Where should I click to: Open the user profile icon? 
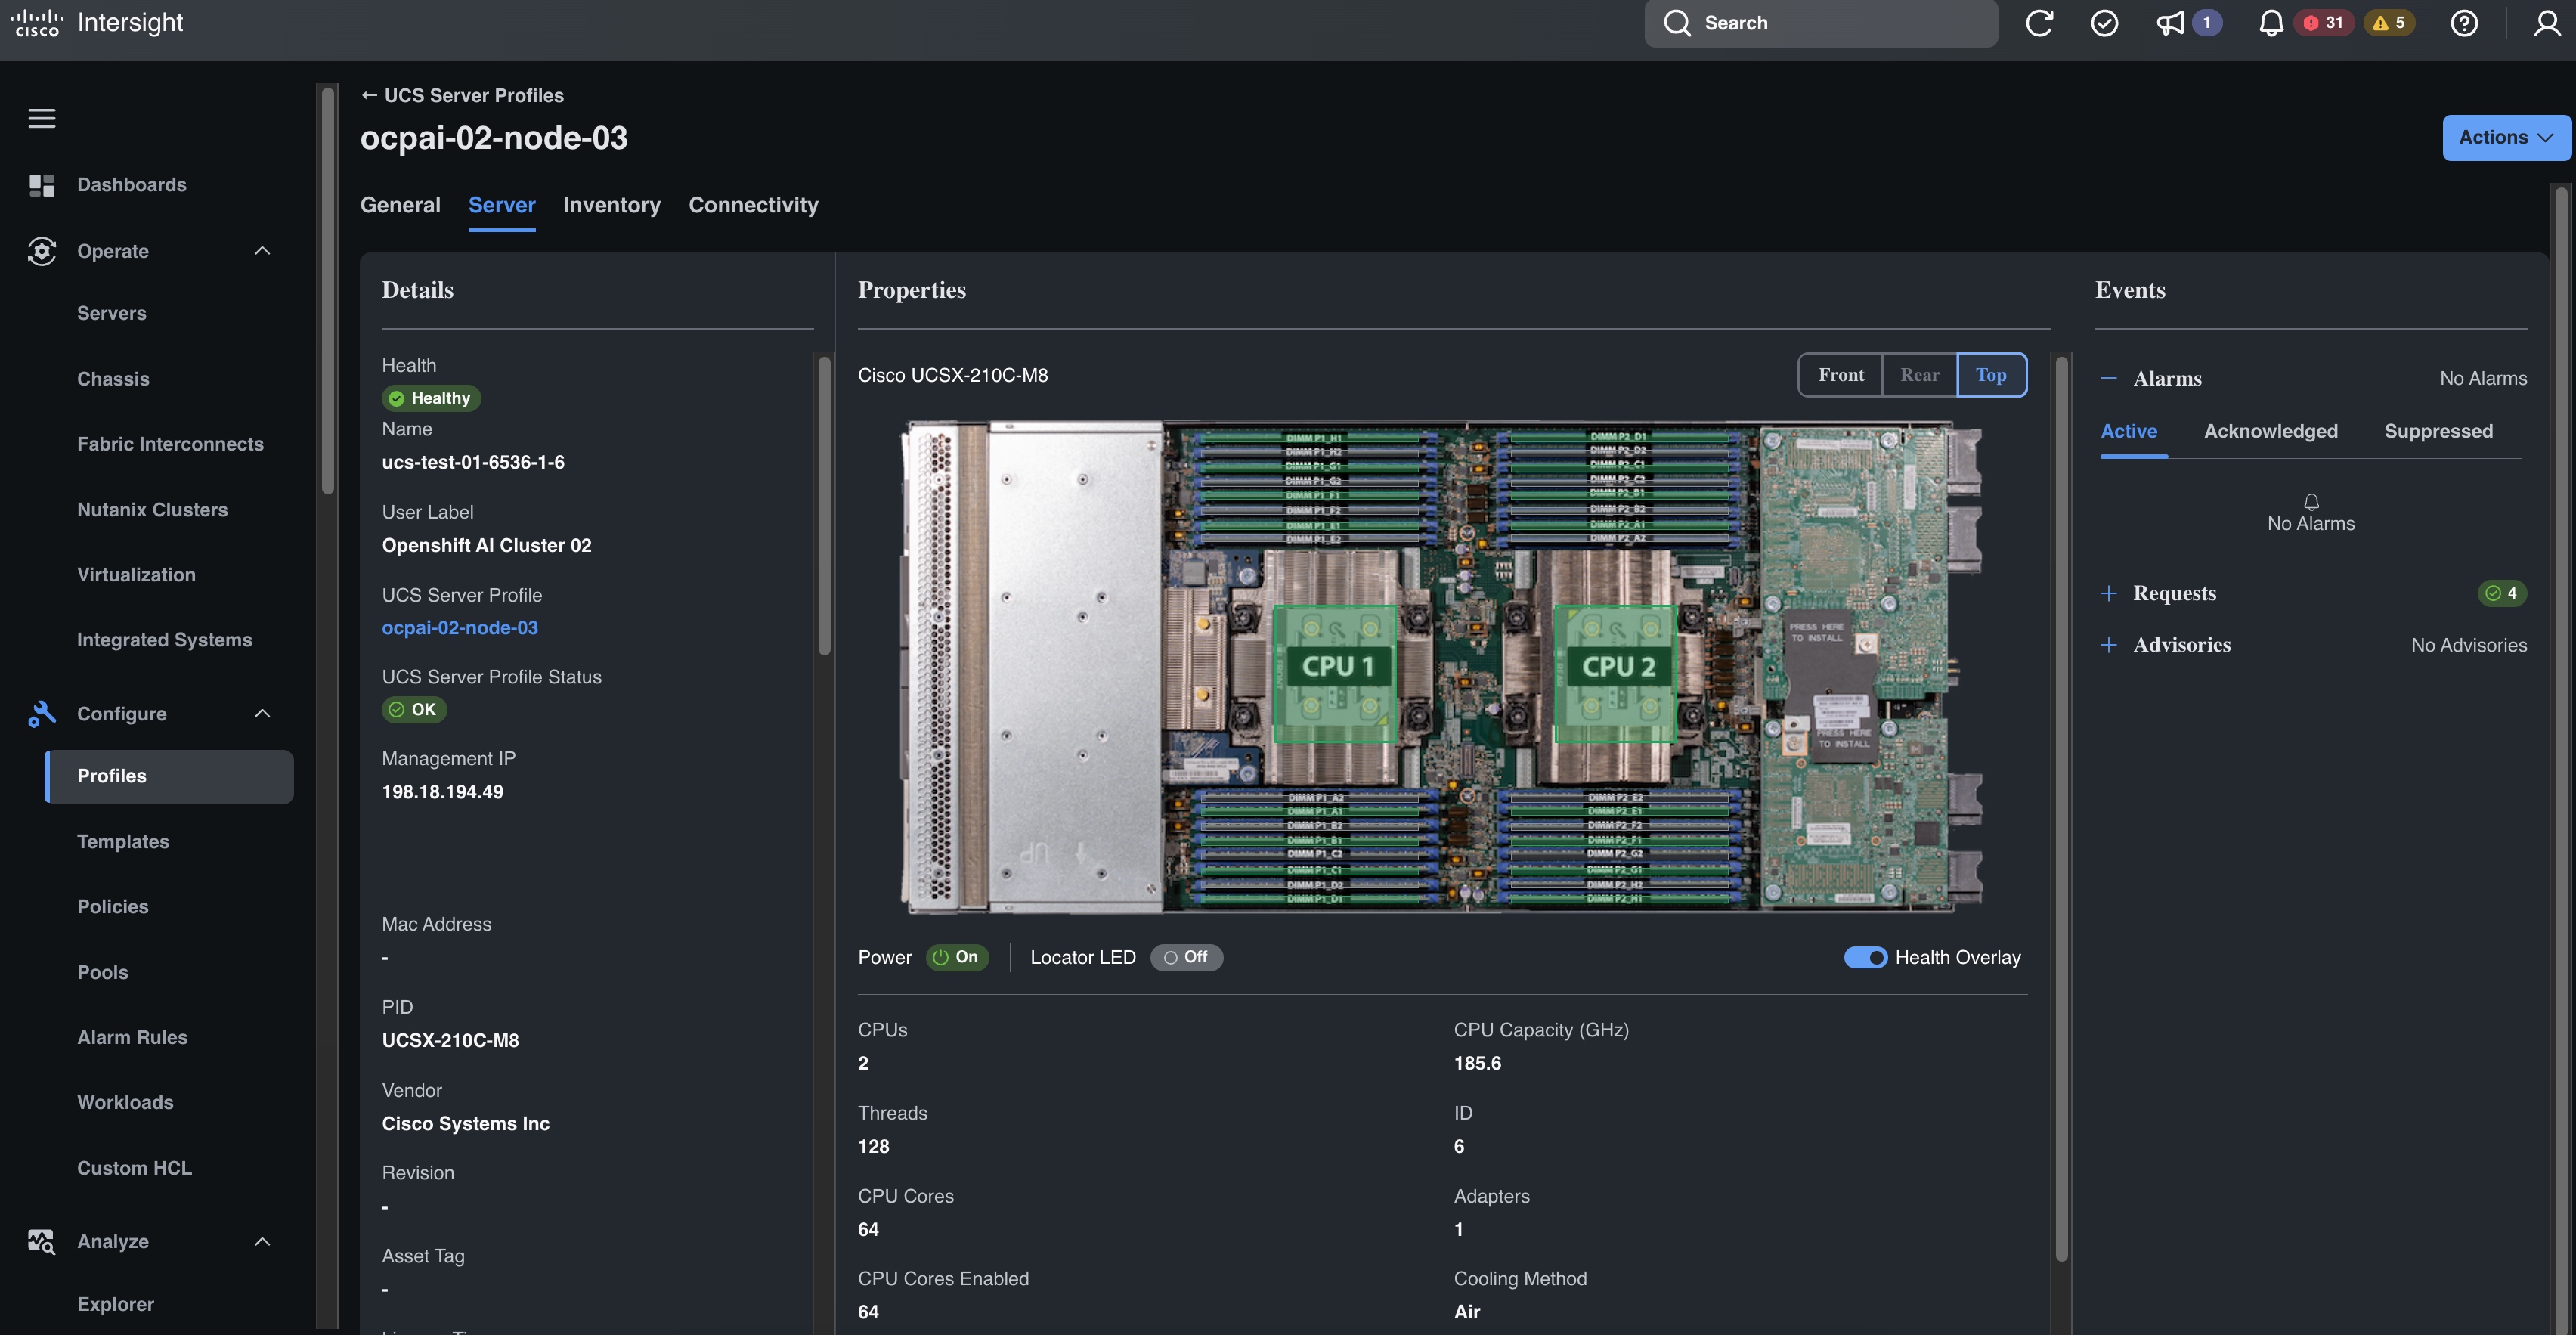click(2547, 23)
